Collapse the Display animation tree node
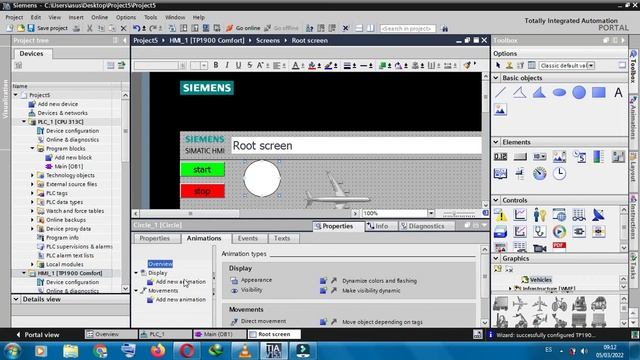Viewport: 640px width, 360px height. [x=136, y=273]
